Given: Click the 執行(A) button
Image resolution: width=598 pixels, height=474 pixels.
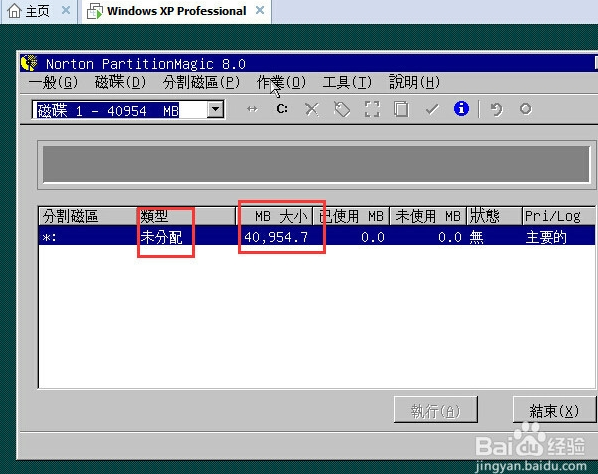Looking at the screenshot, I should pos(436,410).
